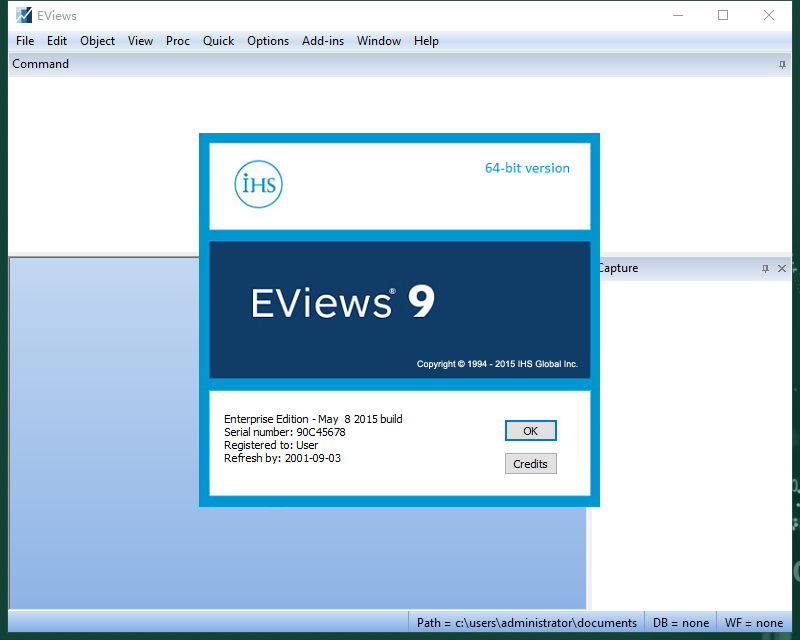This screenshot has width=800, height=640.
Task: Click the Credits button
Action: coord(531,464)
